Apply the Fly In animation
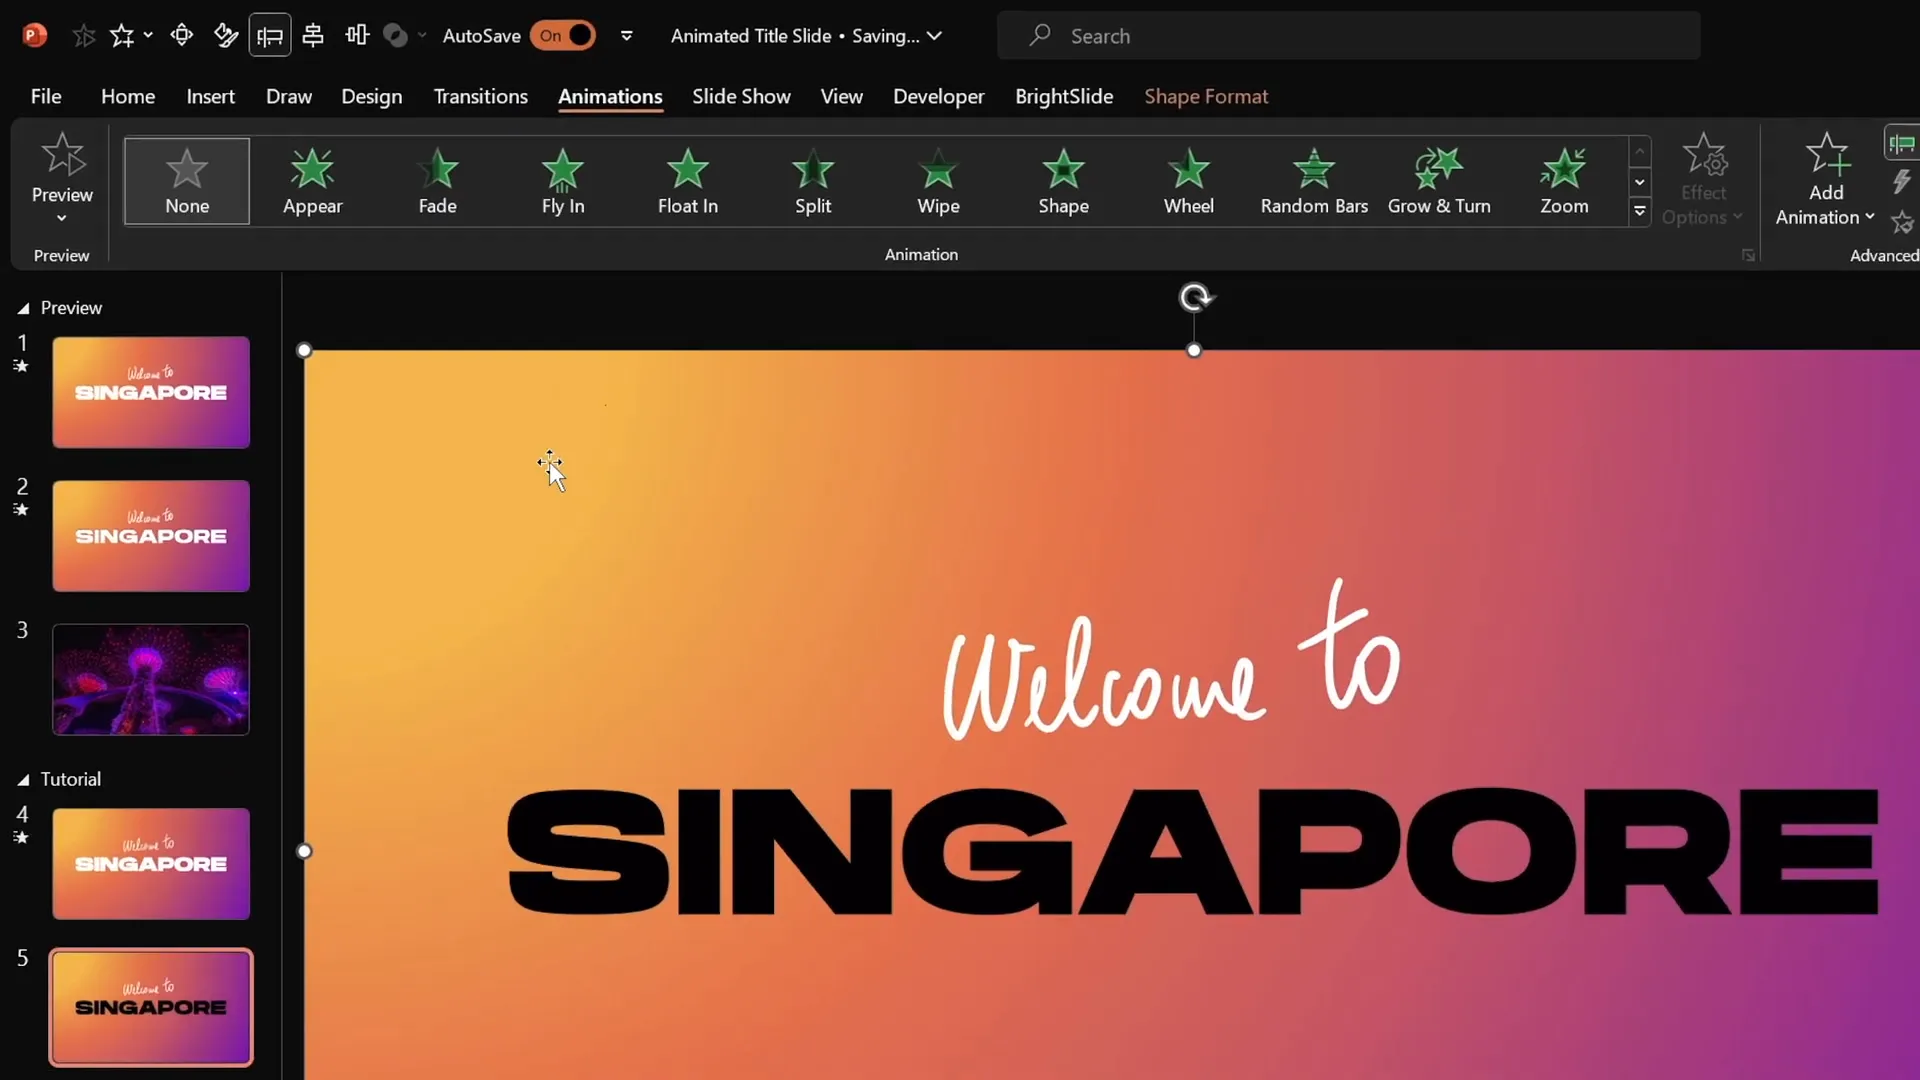Screen dimensions: 1920x1080 pyautogui.click(x=563, y=181)
